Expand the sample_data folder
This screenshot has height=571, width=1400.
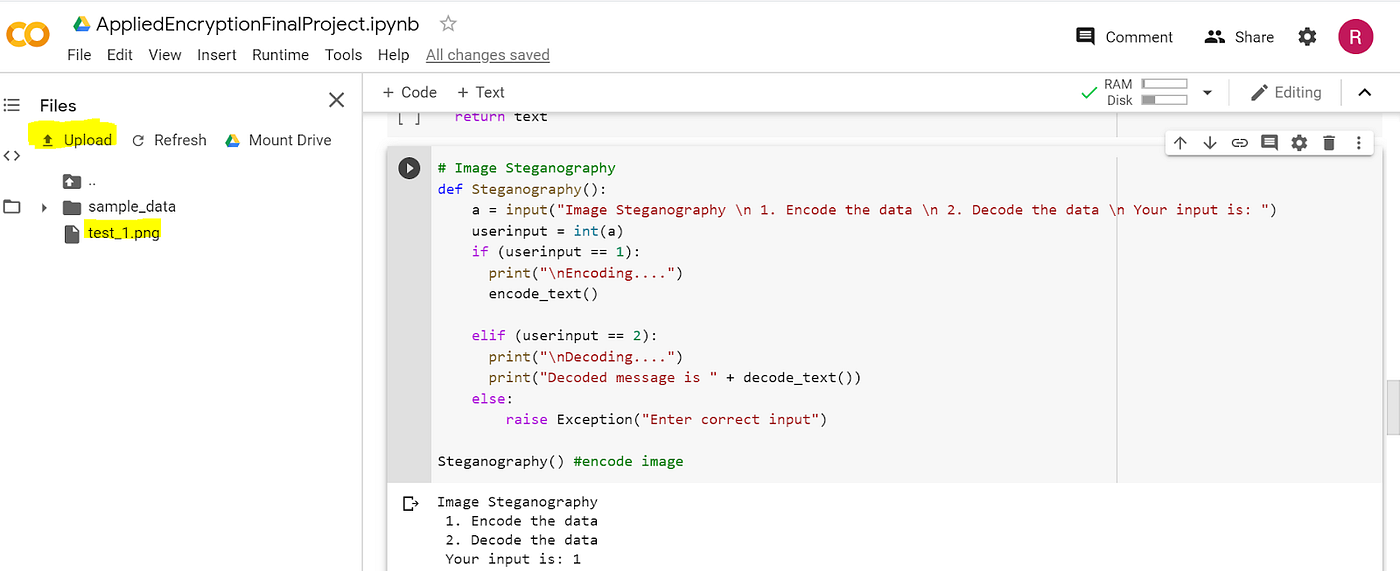(44, 207)
